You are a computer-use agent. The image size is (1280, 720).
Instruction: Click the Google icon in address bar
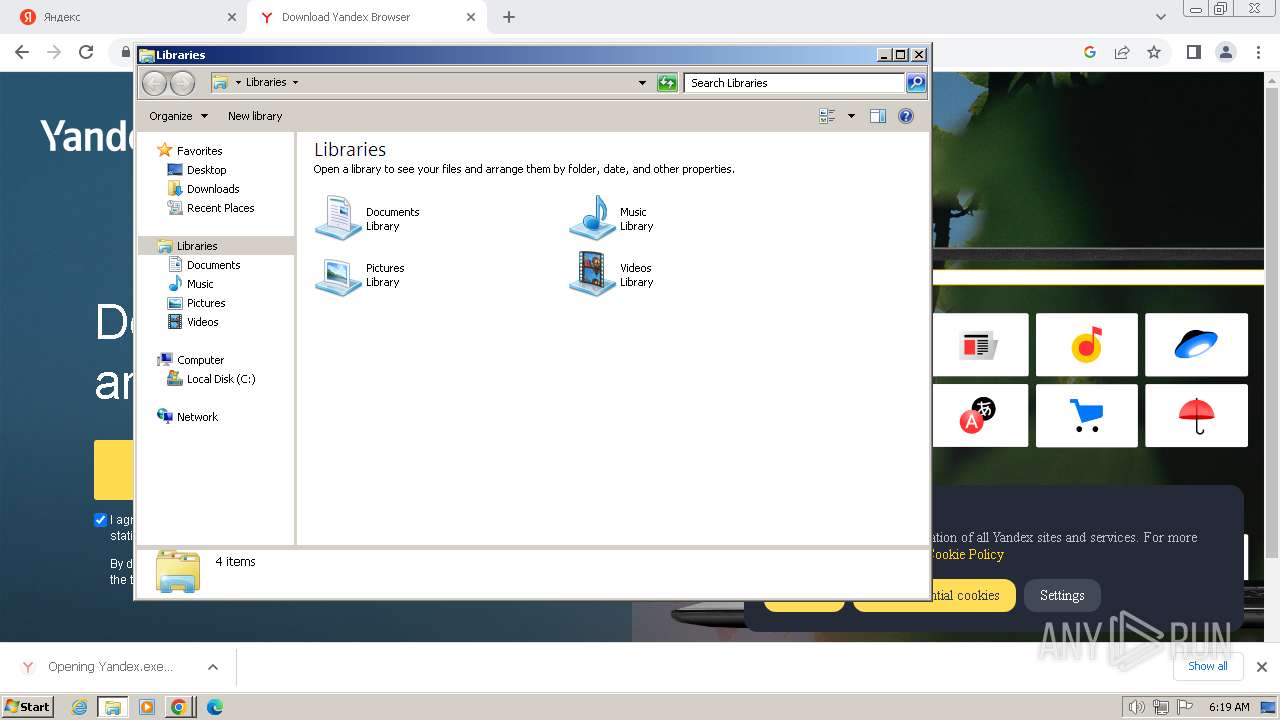1090,52
